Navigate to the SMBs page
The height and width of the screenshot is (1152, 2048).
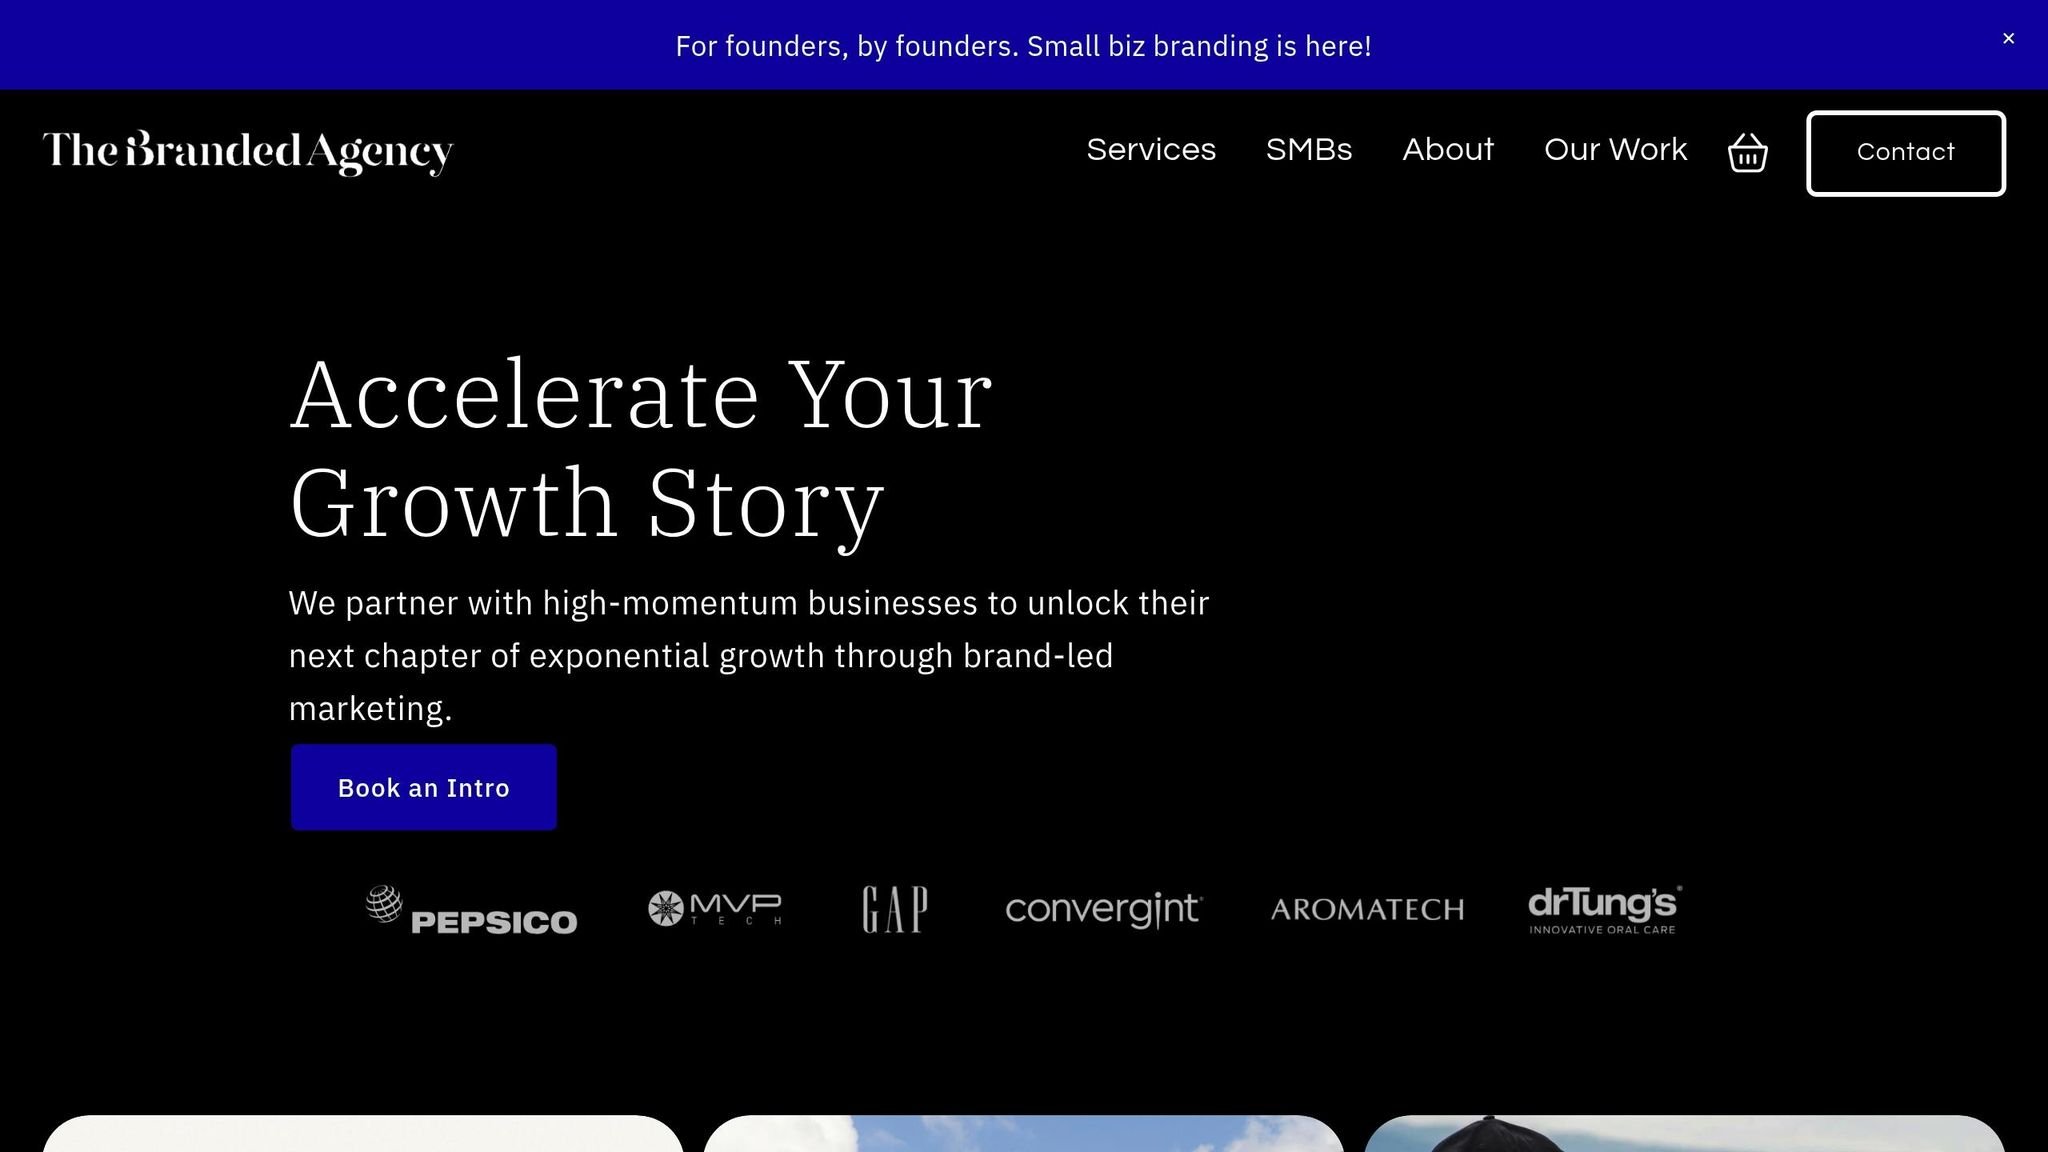pyautogui.click(x=1309, y=150)
